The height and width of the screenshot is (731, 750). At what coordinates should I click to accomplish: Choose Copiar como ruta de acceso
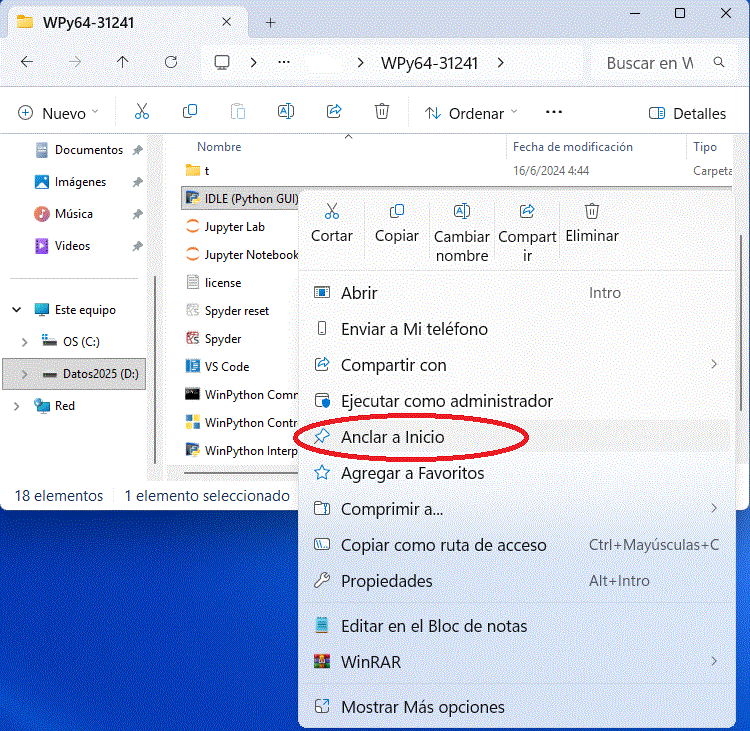516,545
